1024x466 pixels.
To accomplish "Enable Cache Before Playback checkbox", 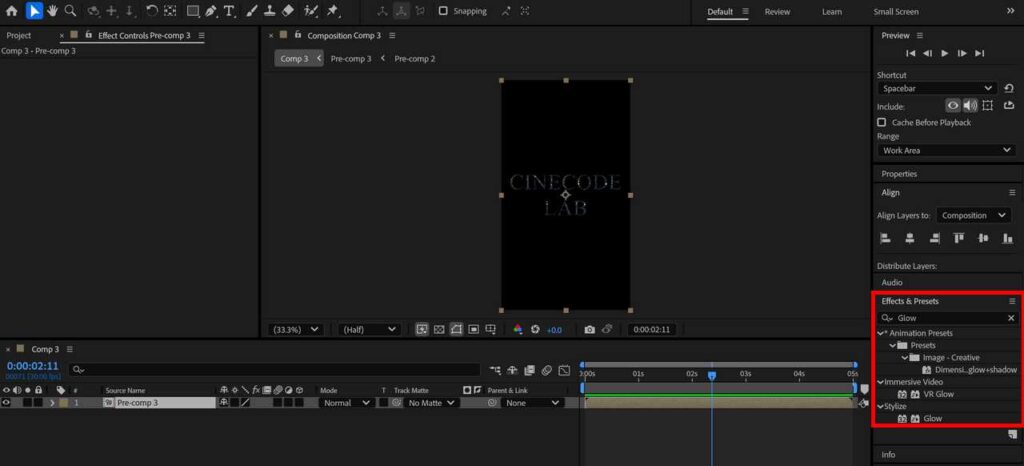I will 882,122.
